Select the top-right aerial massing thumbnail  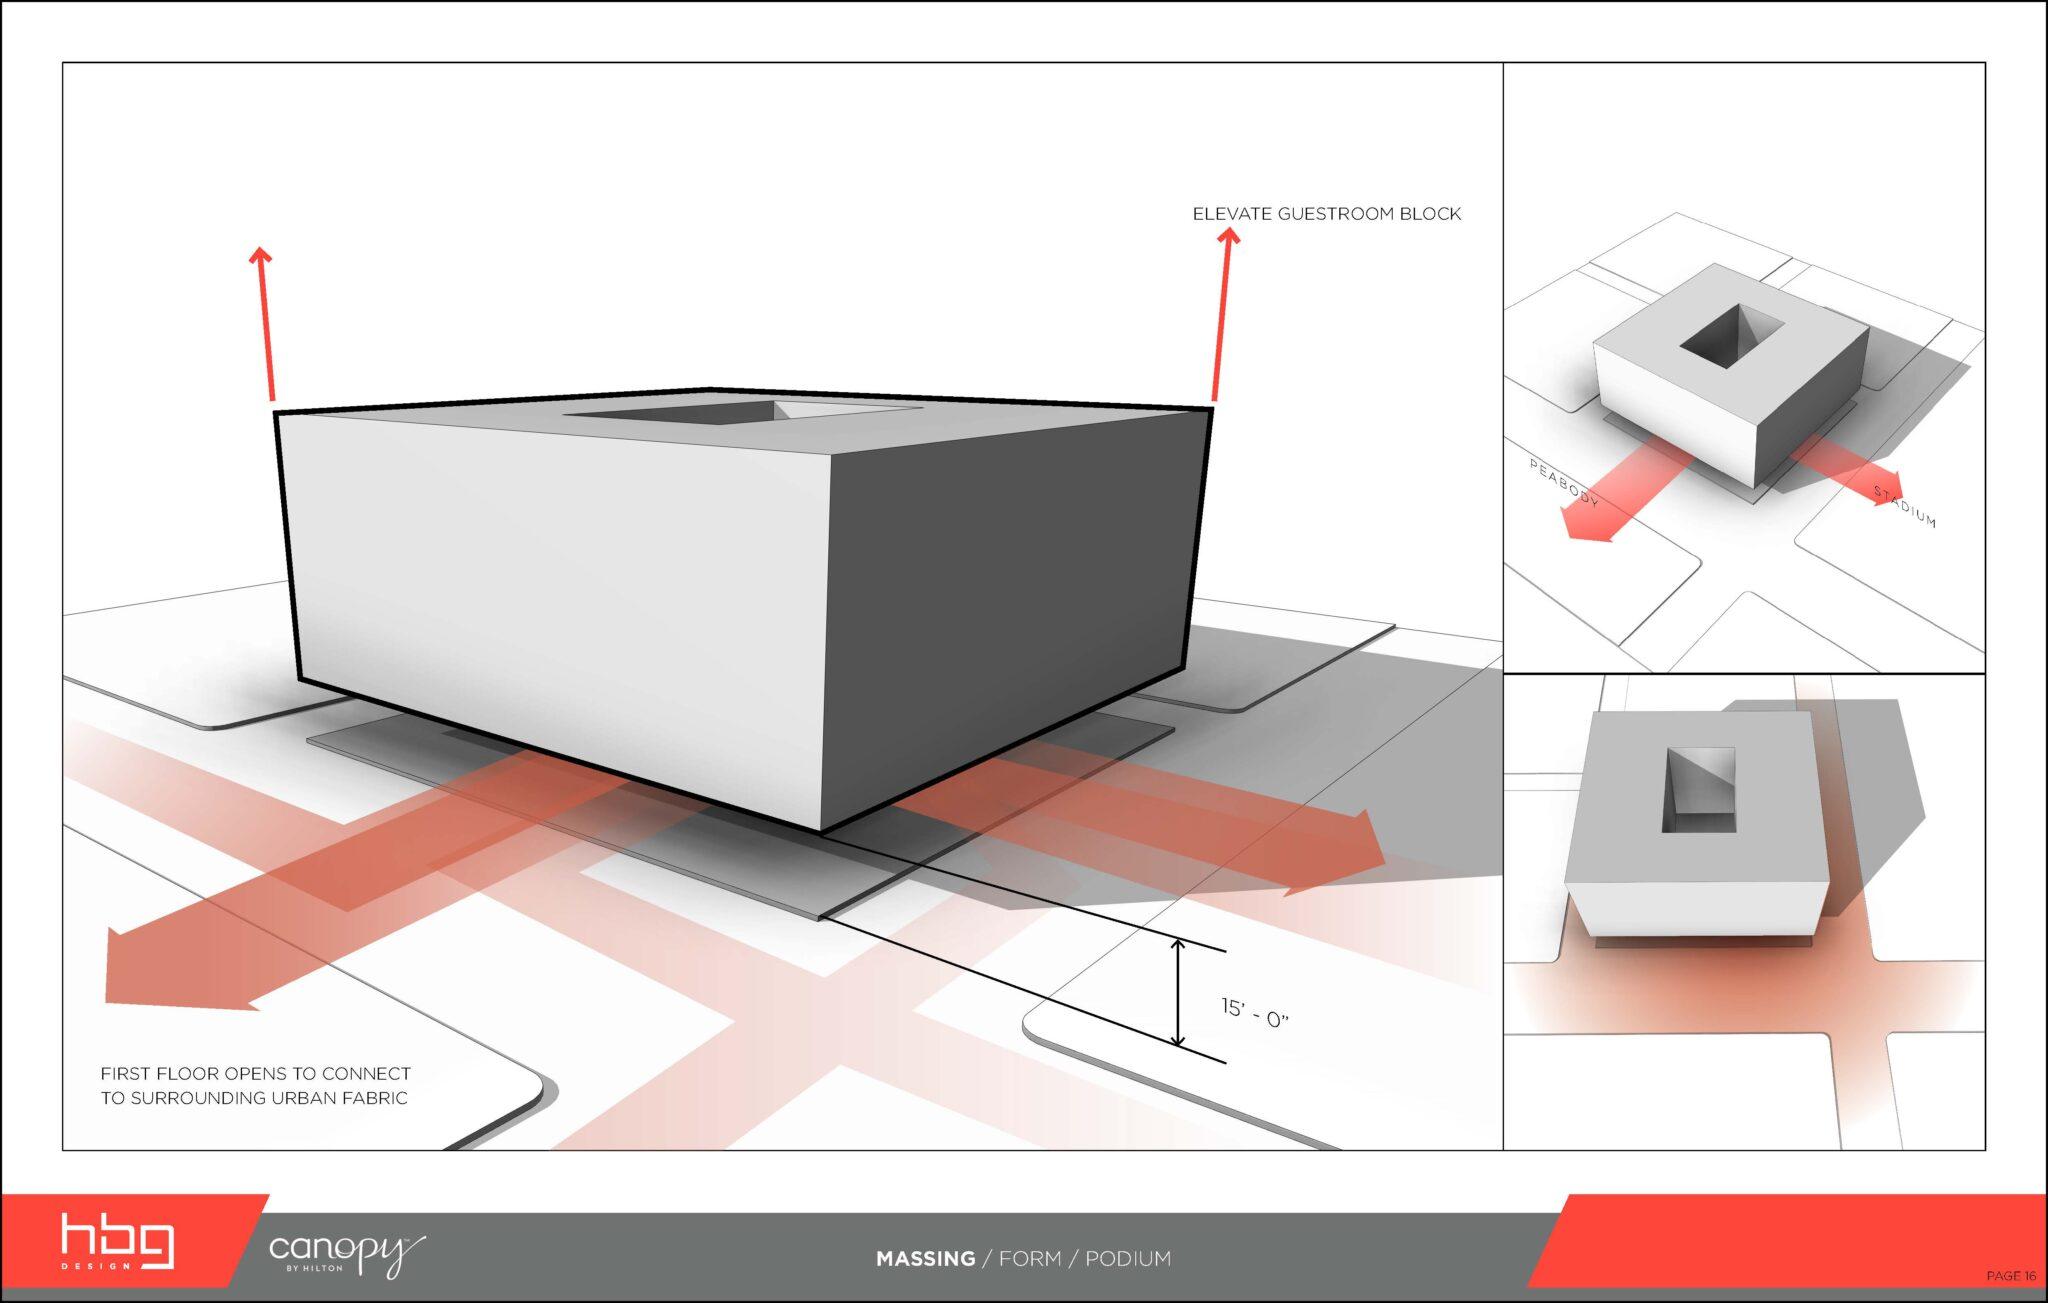pos(1743,368)
